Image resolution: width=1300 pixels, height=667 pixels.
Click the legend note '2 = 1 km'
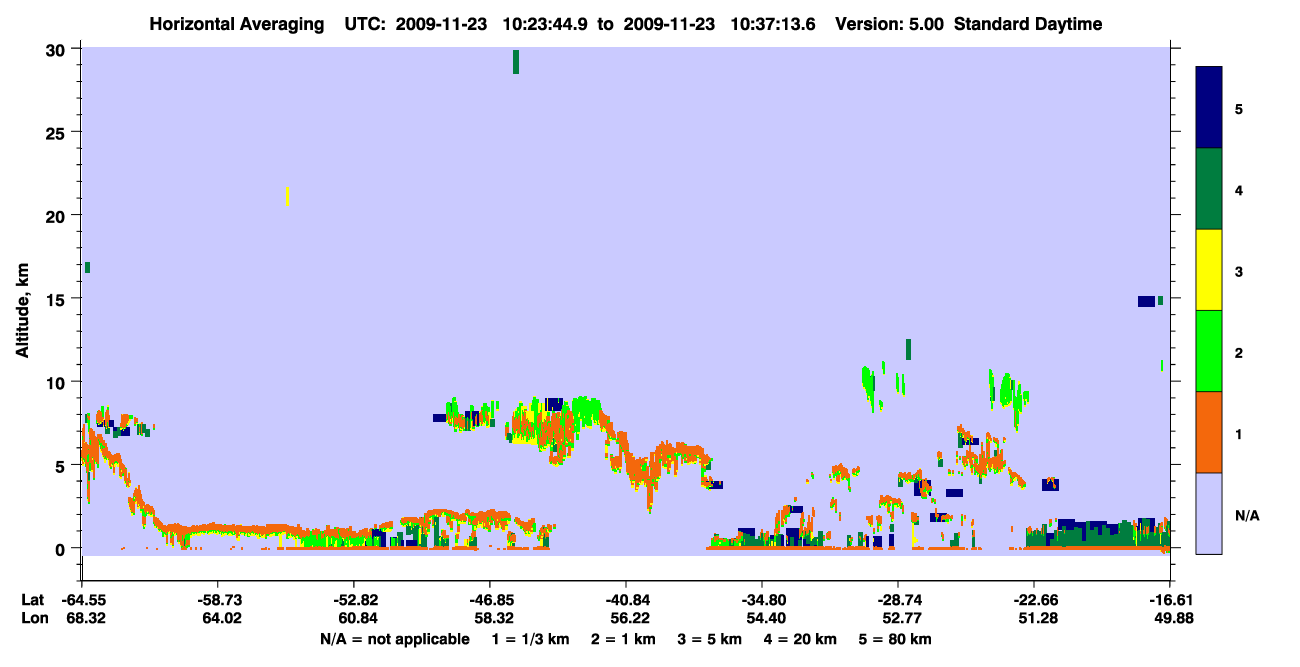point(623,639)
